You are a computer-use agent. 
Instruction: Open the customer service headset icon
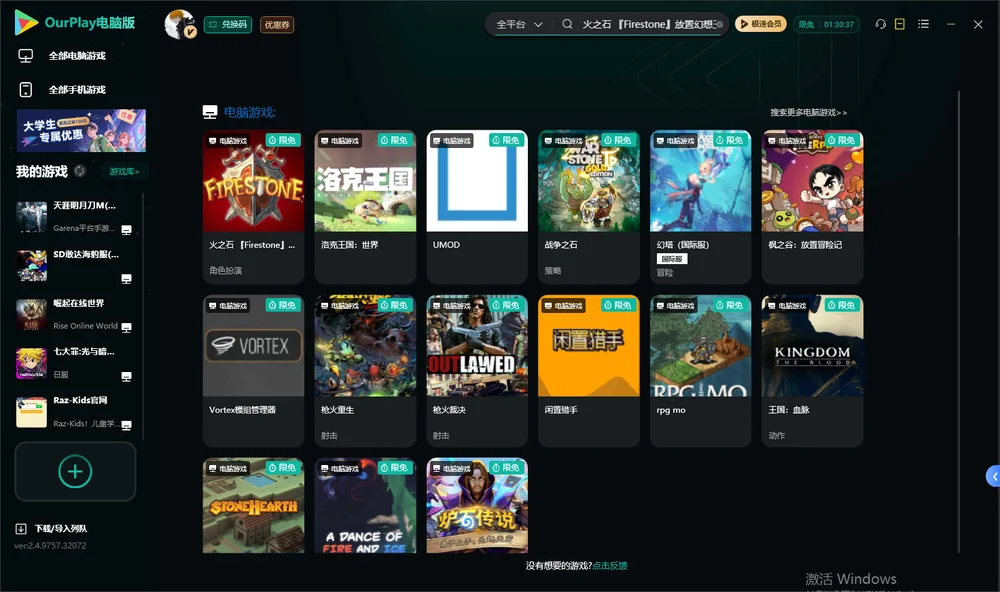tap(880, 24)
